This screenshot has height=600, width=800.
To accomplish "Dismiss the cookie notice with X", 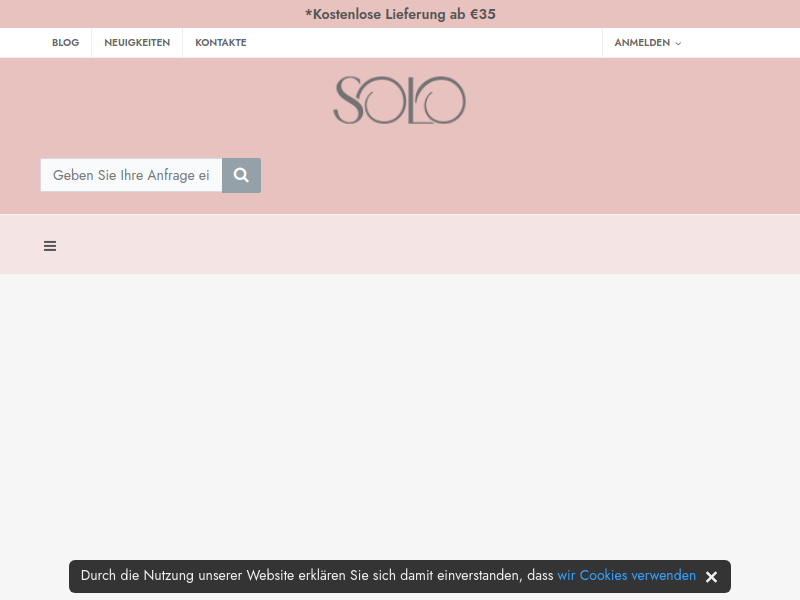I will [711, 577].
